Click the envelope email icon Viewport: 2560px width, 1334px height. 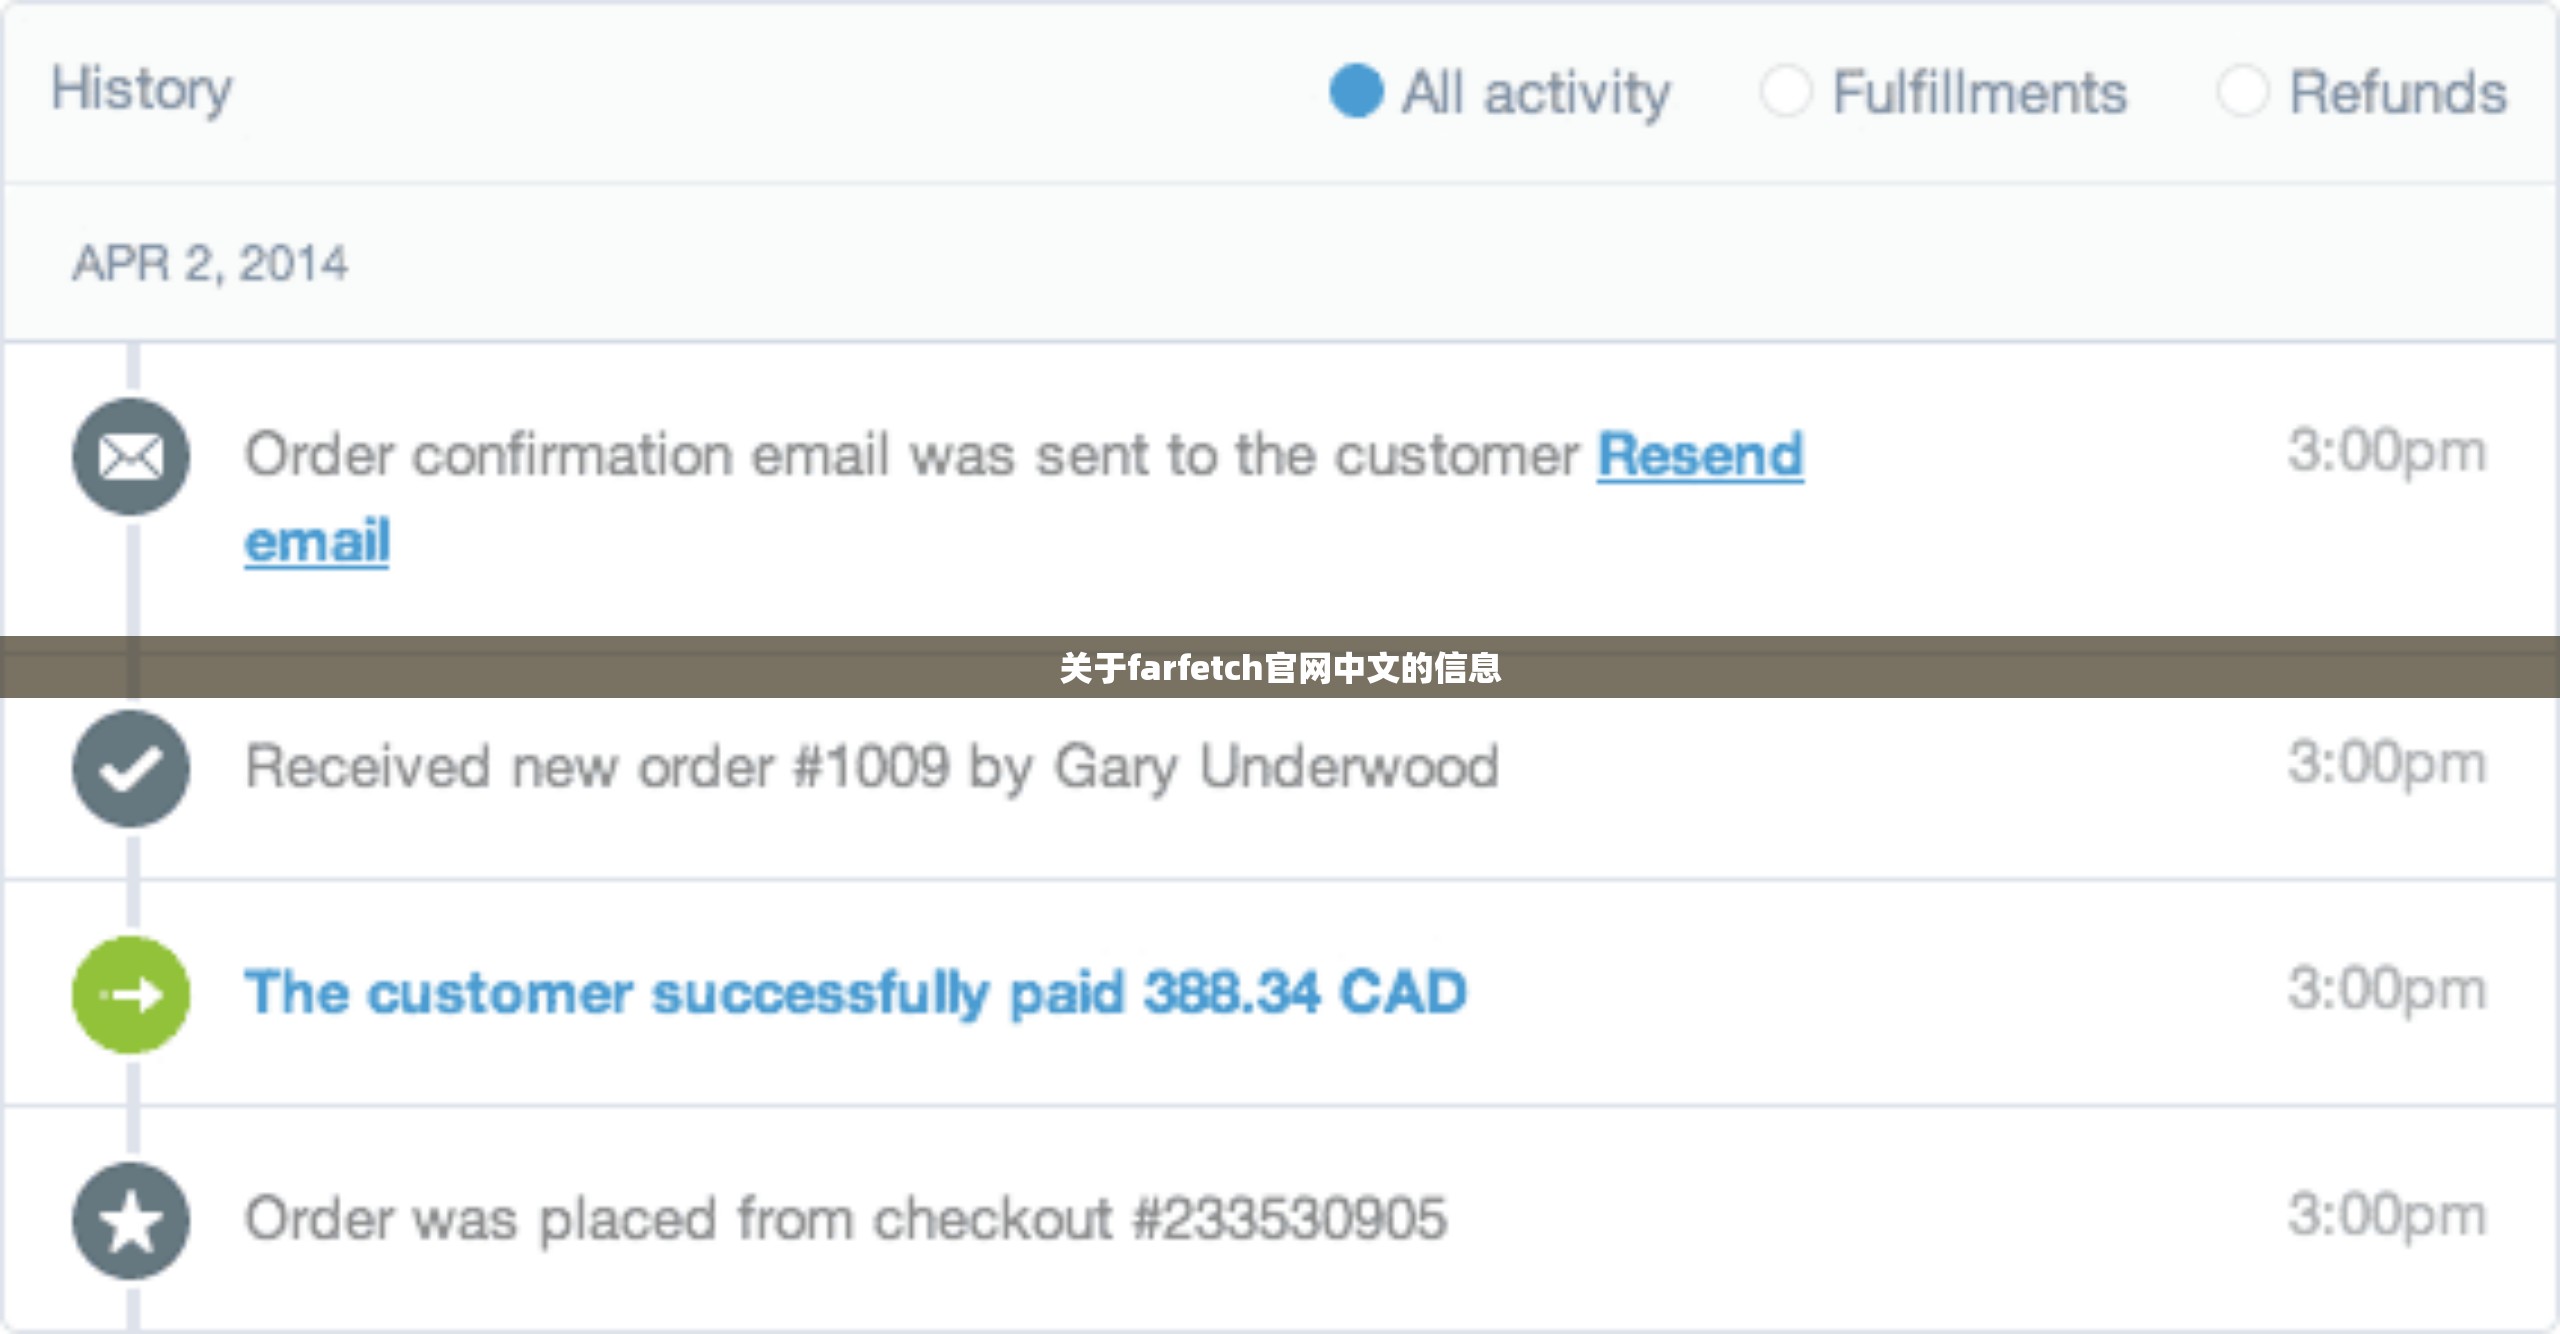point(131,457)
